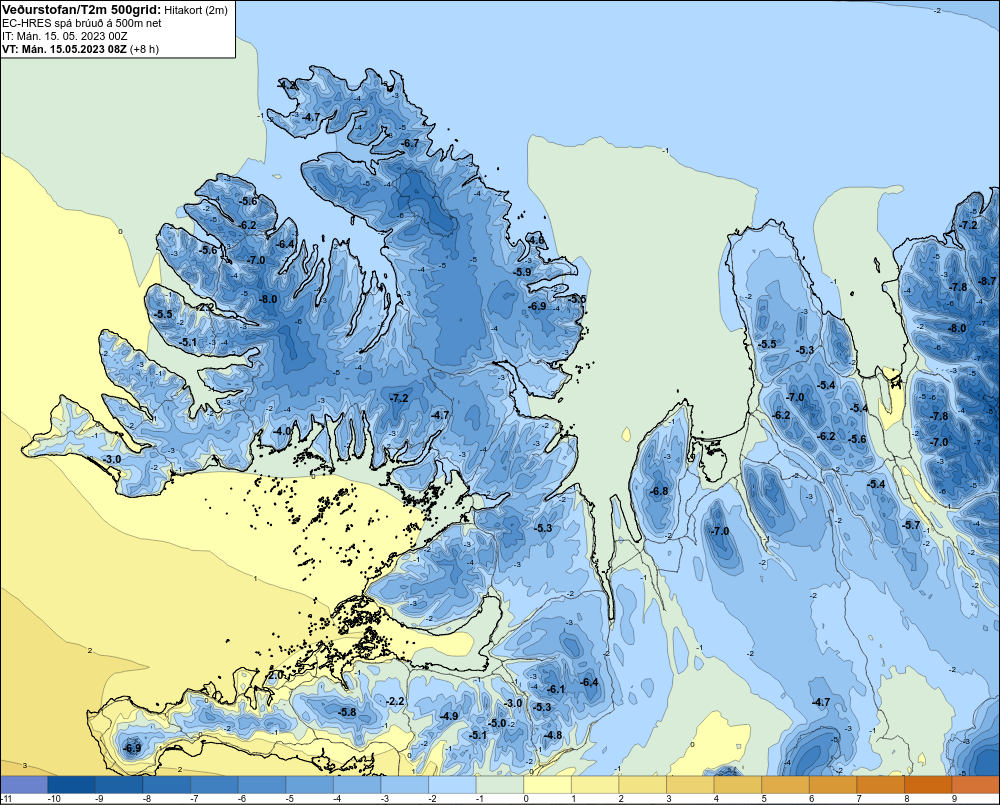The image size is (1000, 805).
Task: Click the -4.6 temperature label
Action: 536,240
